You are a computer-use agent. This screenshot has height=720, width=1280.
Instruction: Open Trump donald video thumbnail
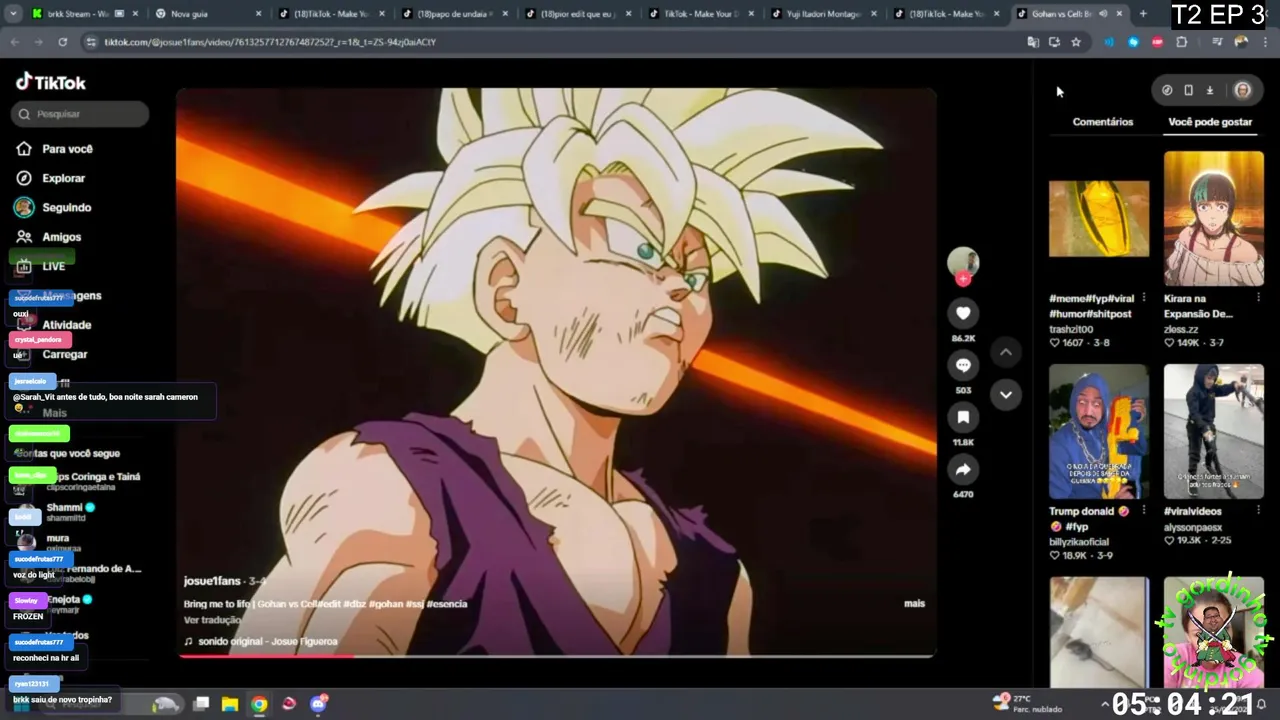[1098, 431]
